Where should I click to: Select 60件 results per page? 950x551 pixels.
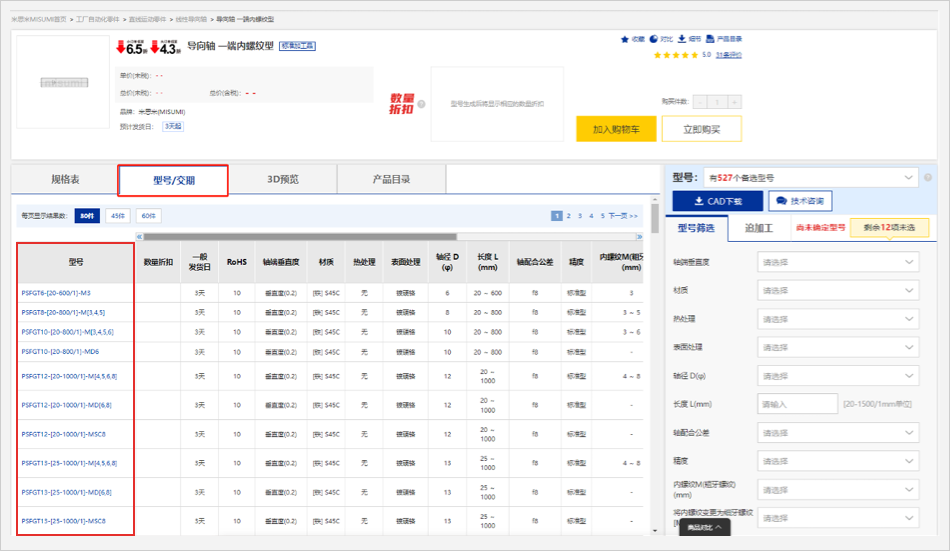[x=148, y=215]
